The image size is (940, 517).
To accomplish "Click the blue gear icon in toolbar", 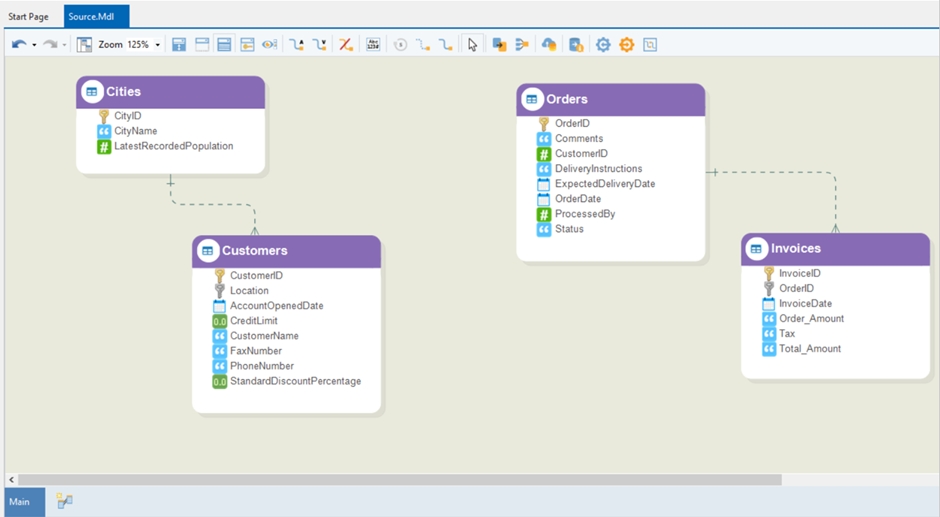I will click(603, 45).
